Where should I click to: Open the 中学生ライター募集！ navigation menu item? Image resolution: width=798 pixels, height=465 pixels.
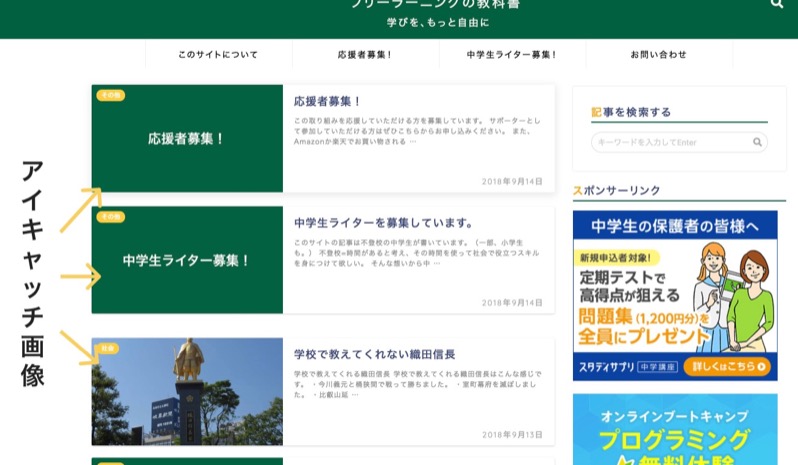512,54
